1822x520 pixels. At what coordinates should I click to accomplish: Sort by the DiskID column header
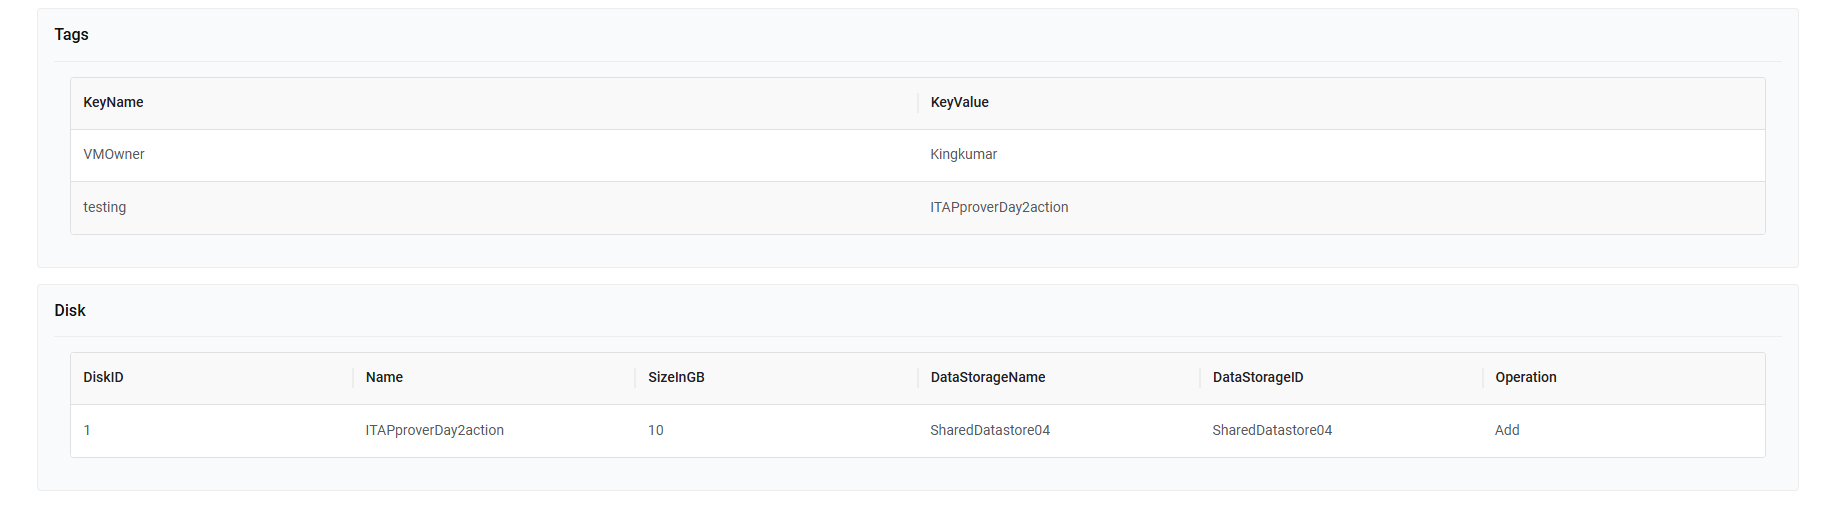(103, 377)
